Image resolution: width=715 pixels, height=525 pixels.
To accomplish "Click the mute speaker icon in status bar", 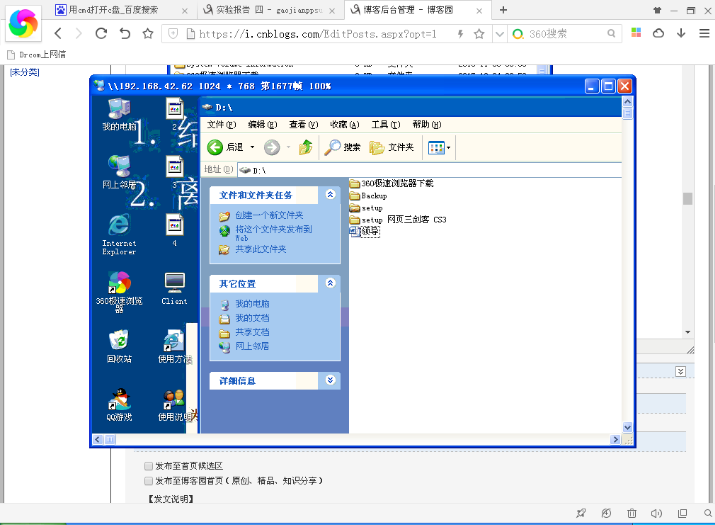I will tap(656, 514).
